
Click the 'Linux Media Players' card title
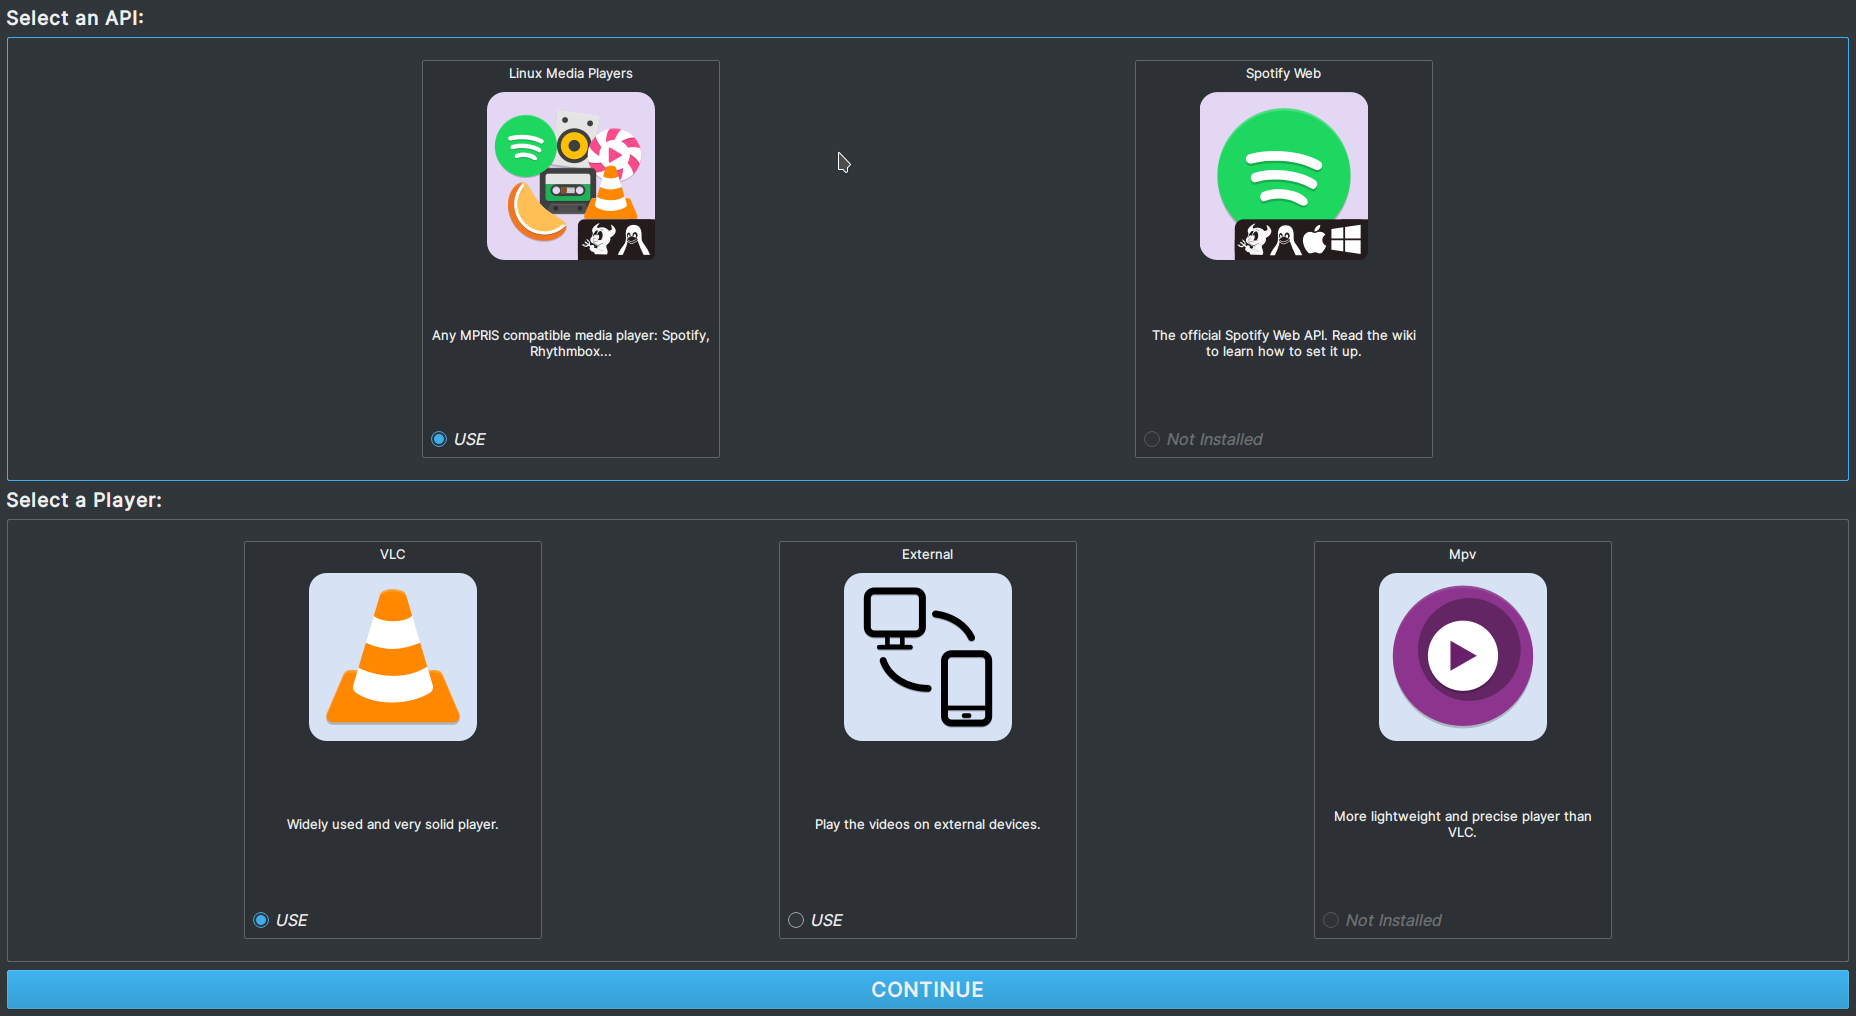point(571,73)
